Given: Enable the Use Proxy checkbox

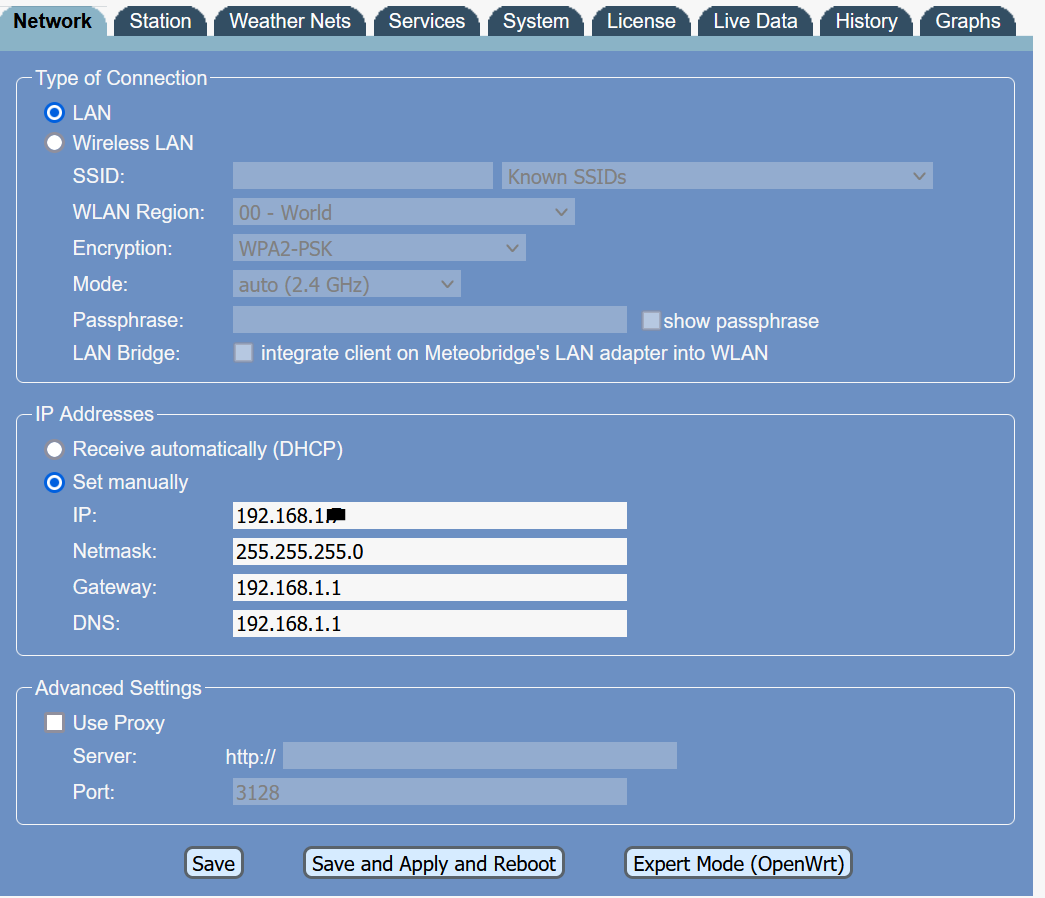Looking at the screenshot, I should click(x=54, y=723).
